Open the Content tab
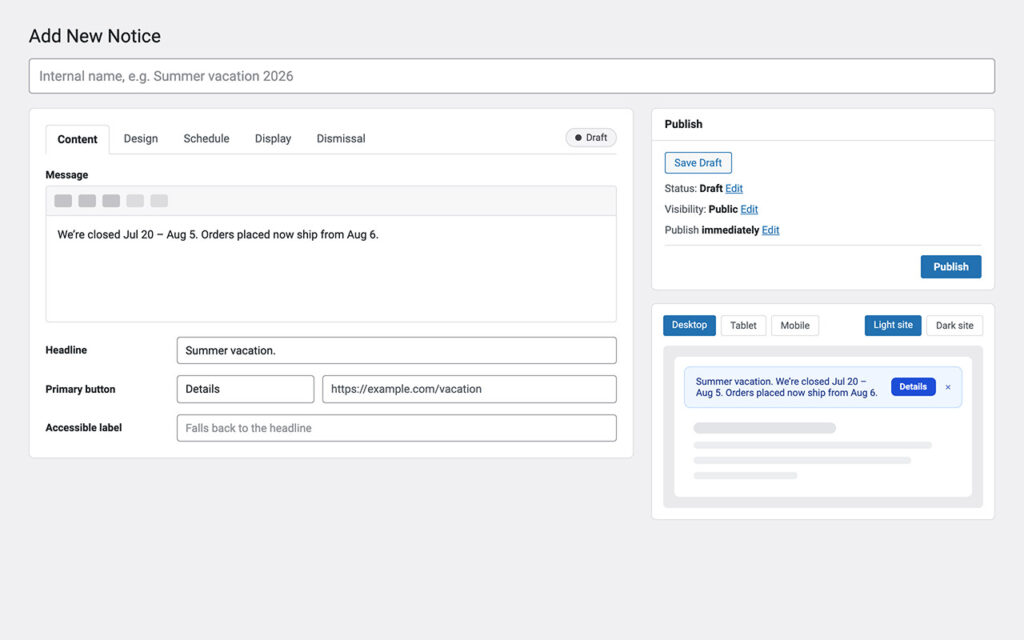The width and height of the screenshot is (1024, 640). (x=77, y=139)
